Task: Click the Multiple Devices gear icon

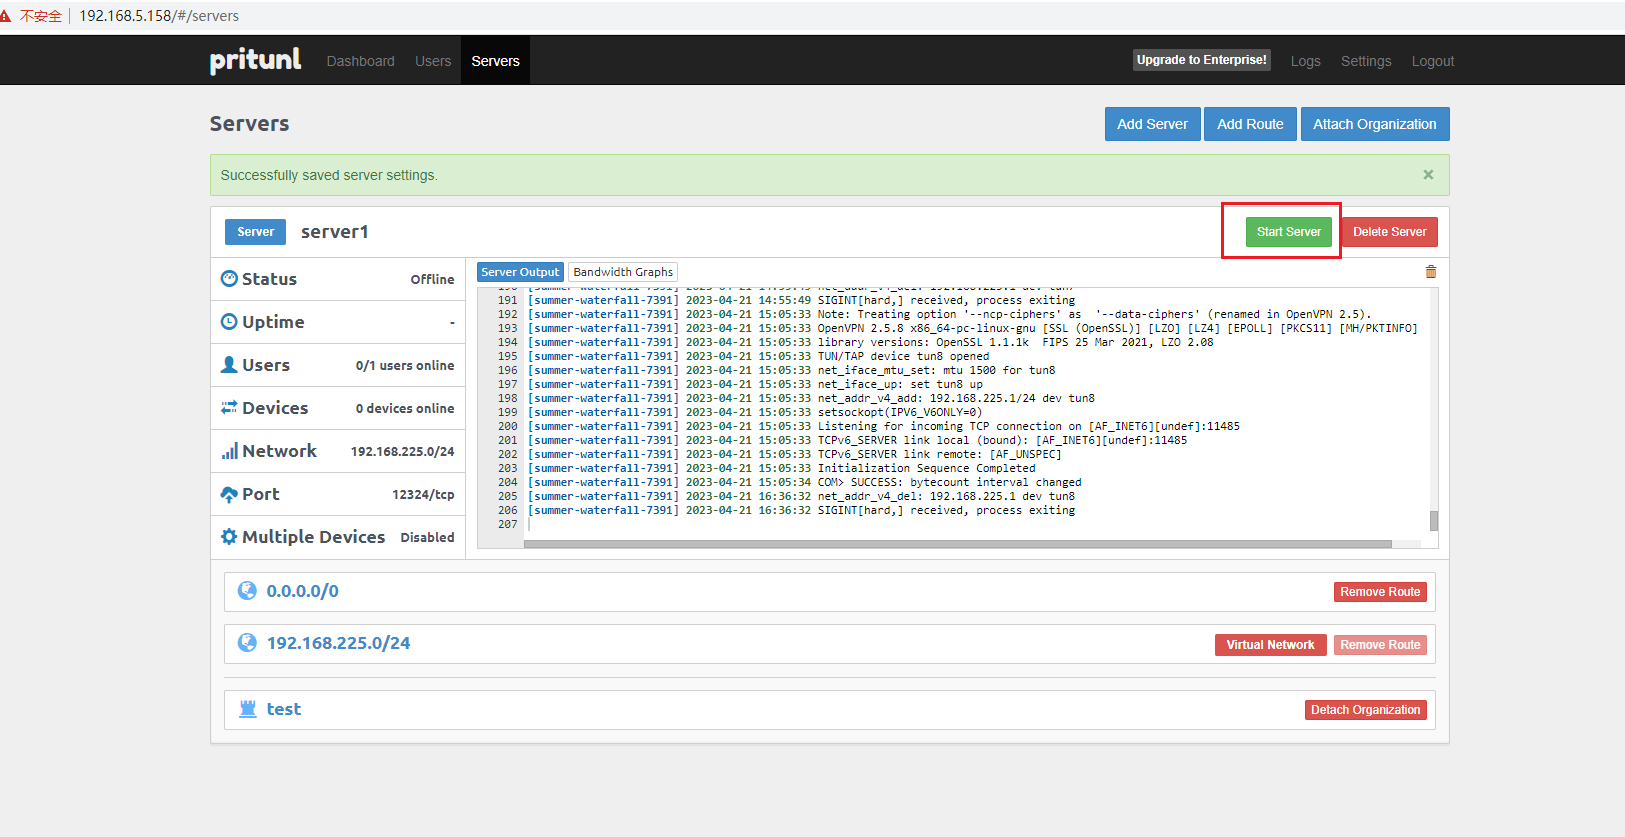Action: (229, 537)
